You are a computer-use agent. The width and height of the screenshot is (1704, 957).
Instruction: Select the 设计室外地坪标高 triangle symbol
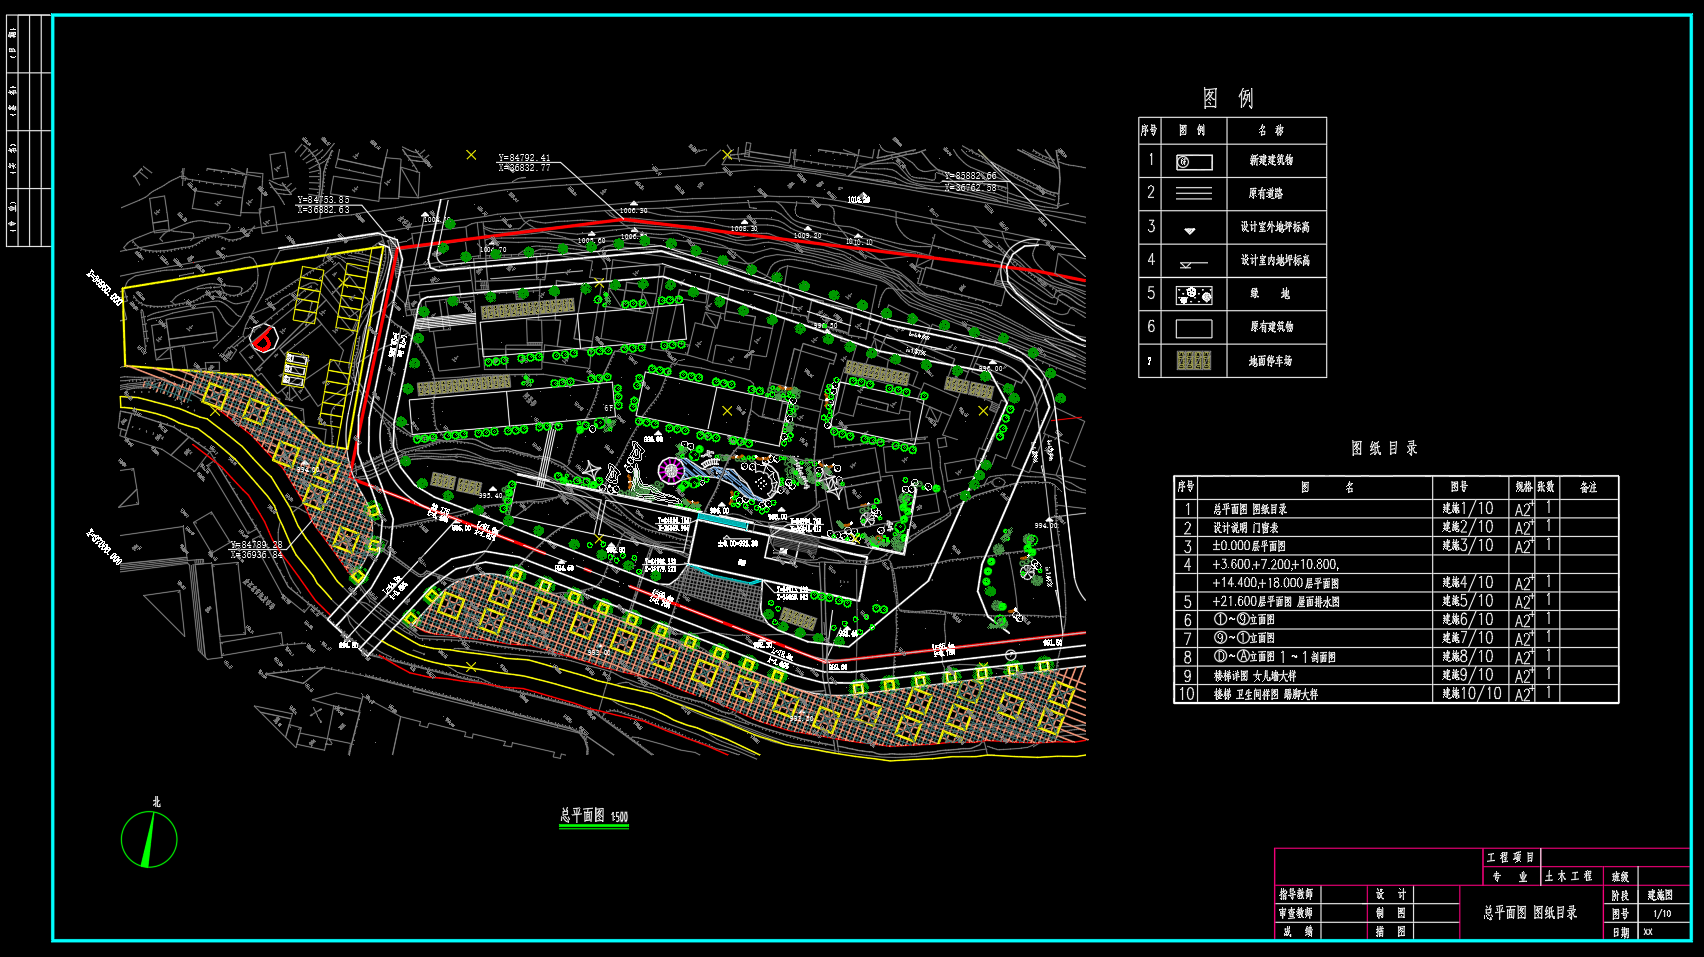[1190, 230]
